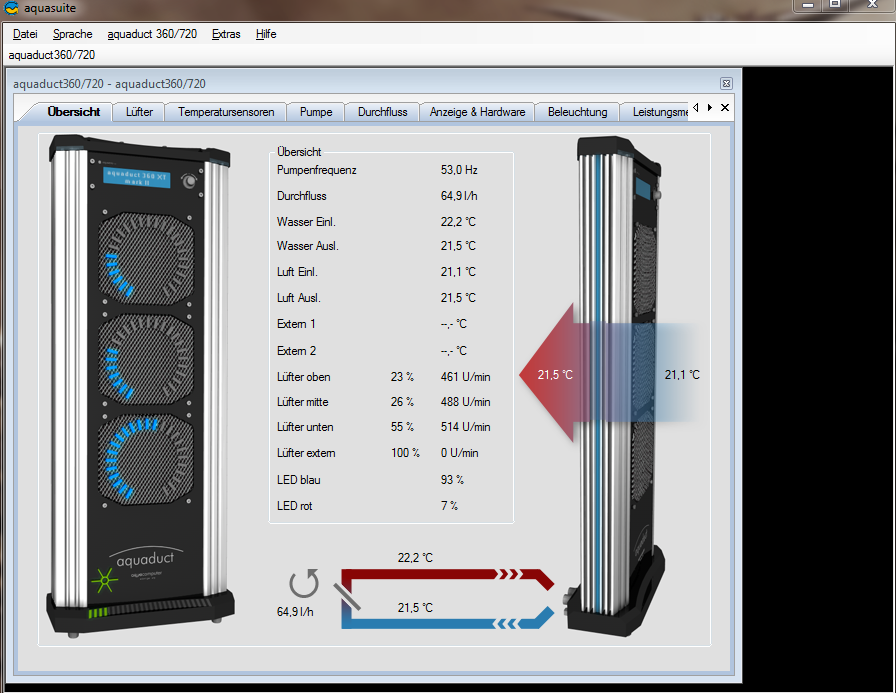Click the 64,9 l/h label under flow icon
The width and height of the screenshot is (896, 693).
point(295,612)
